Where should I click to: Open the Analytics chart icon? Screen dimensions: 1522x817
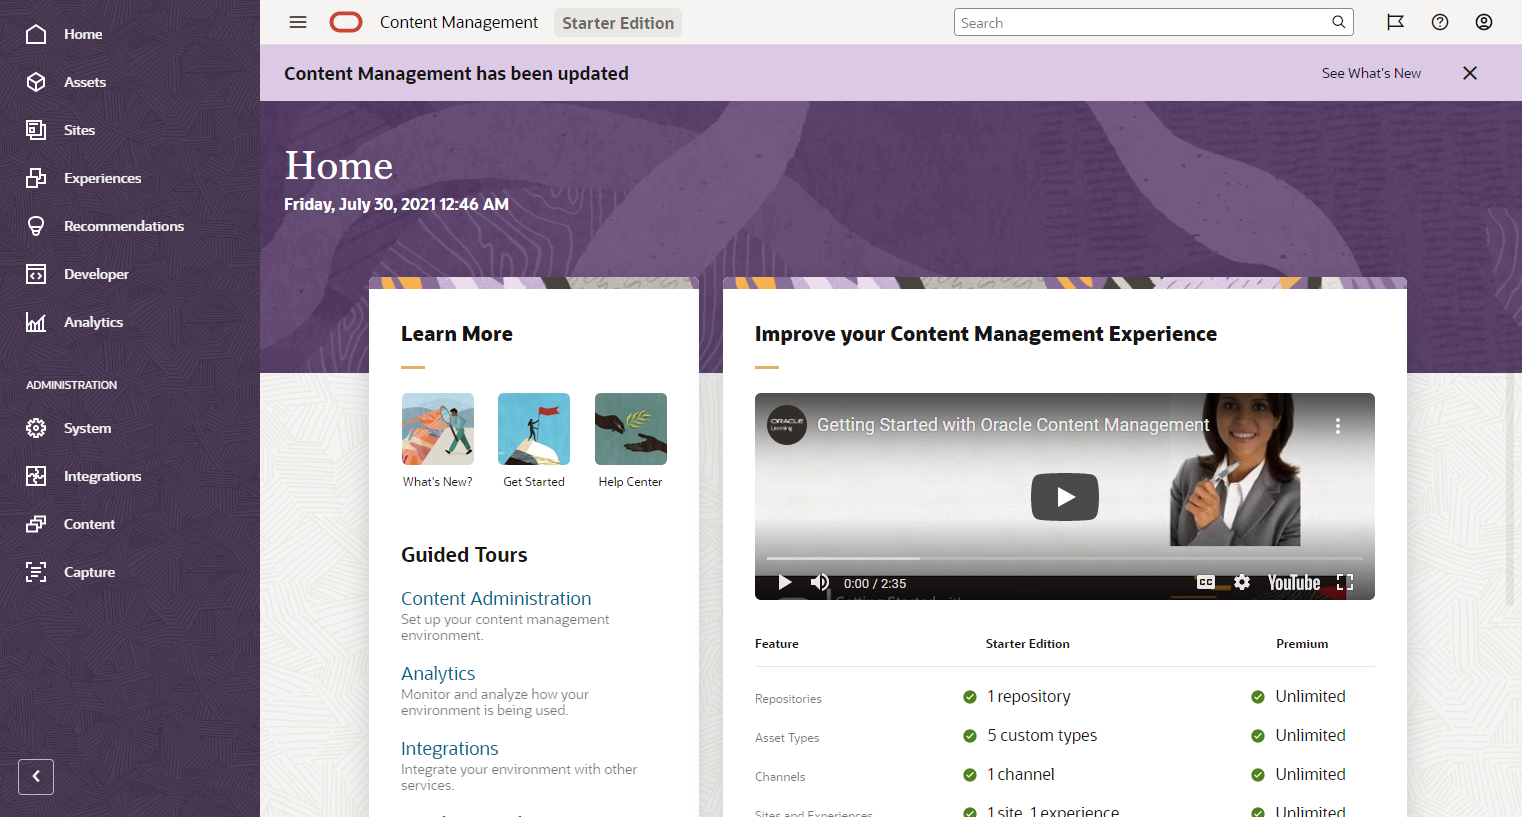click(36, 322)
